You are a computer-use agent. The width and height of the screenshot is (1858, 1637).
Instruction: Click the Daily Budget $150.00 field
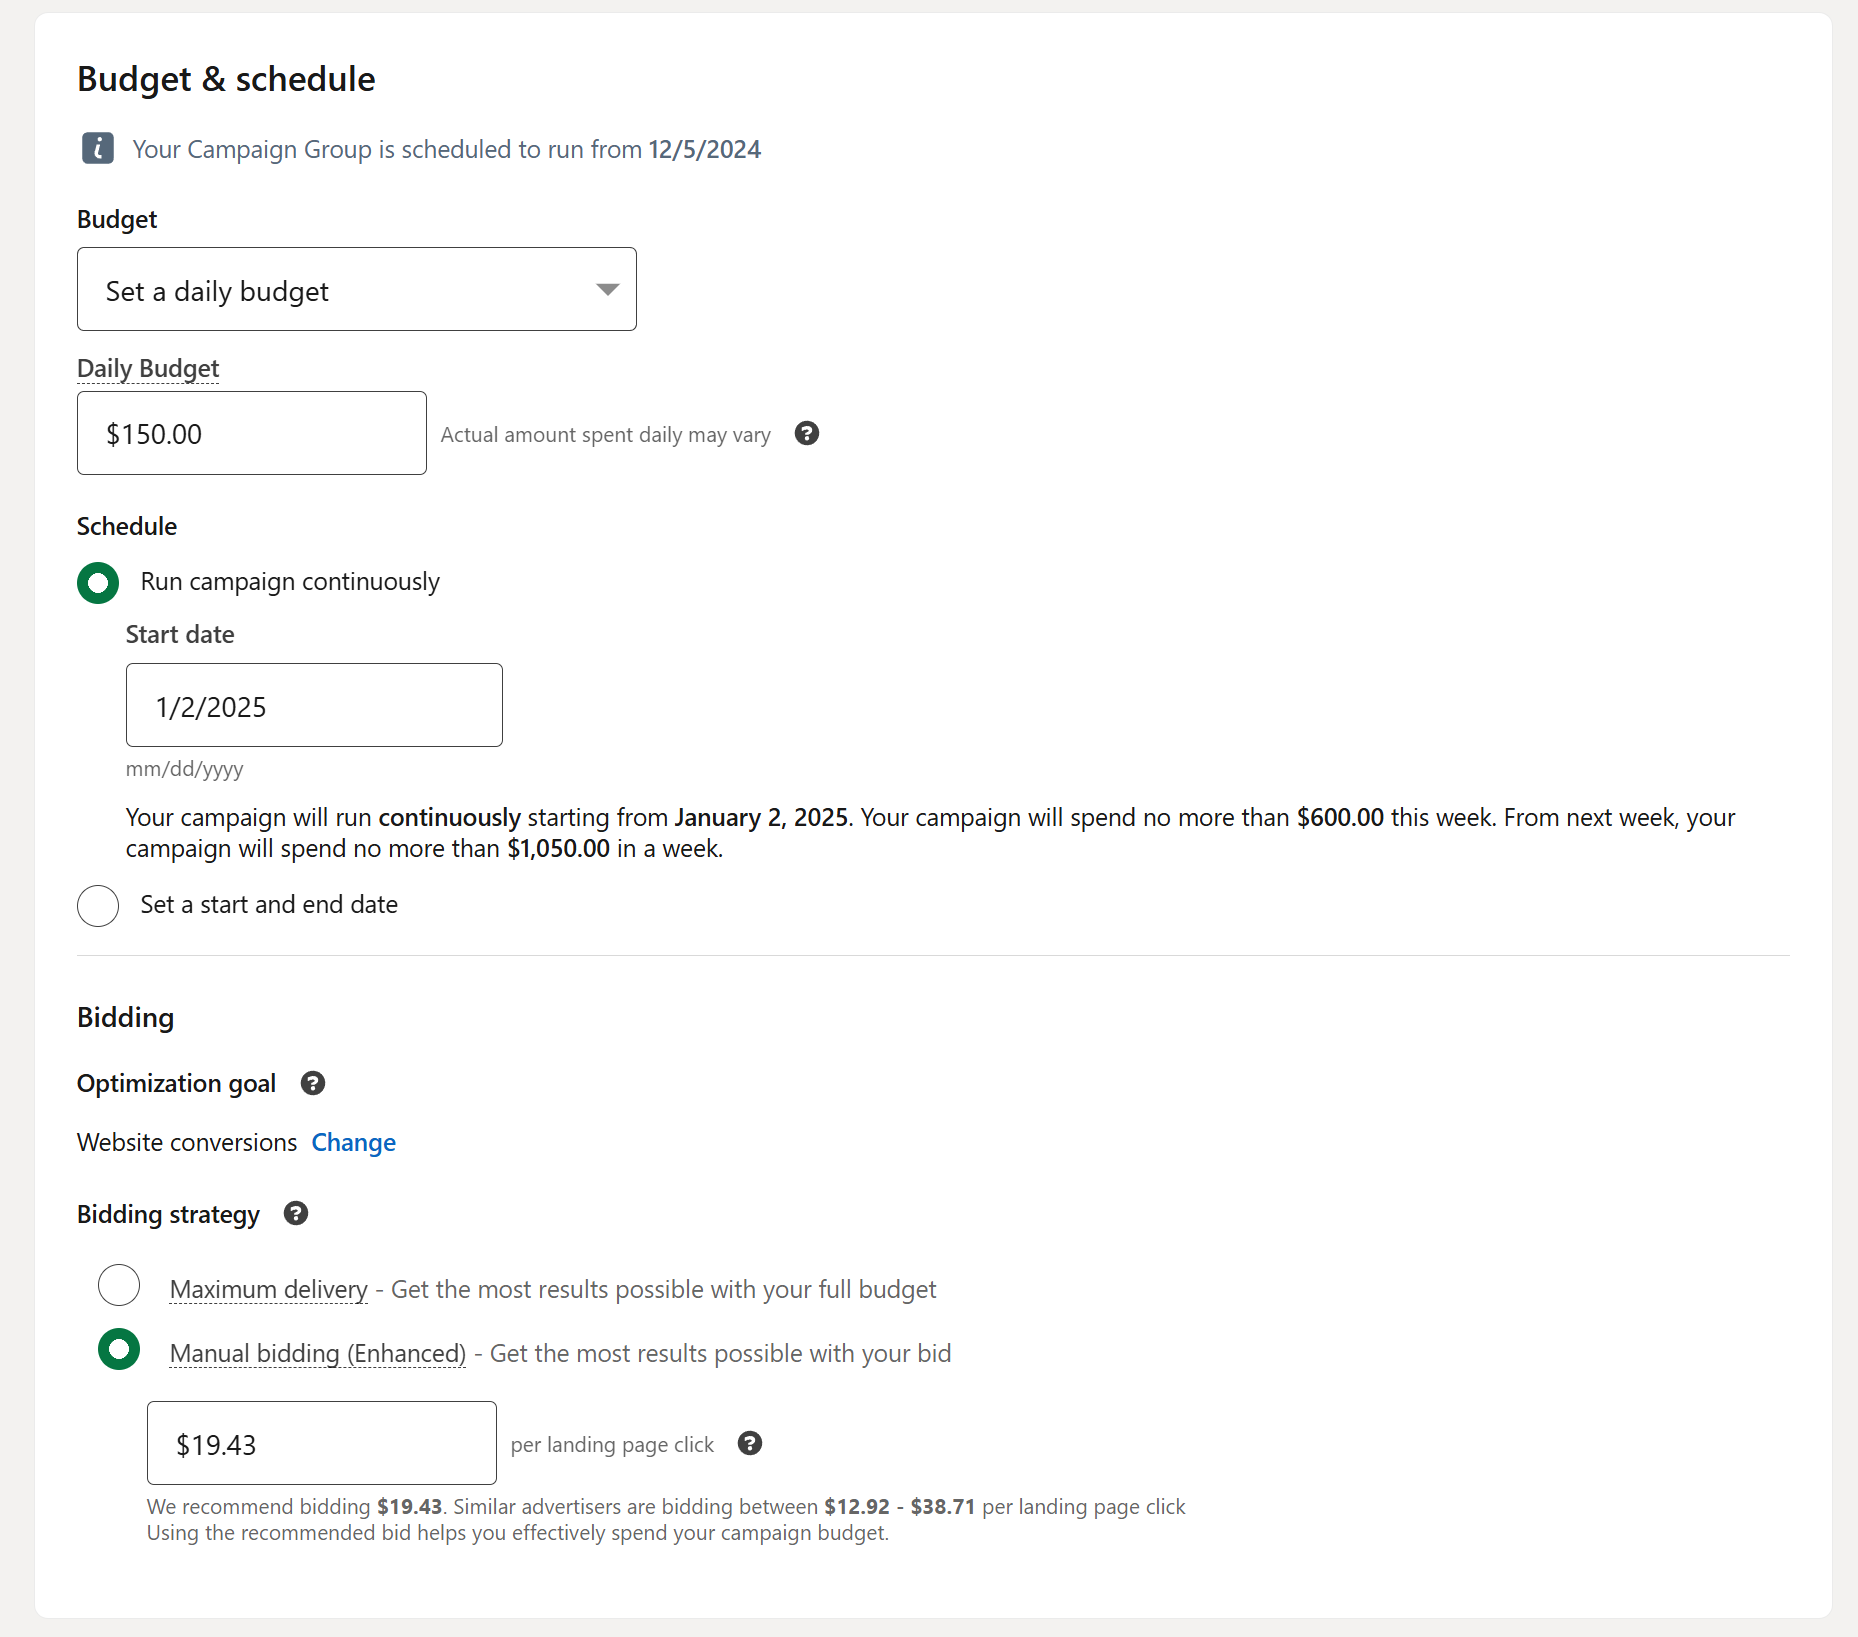coord(252,433)
